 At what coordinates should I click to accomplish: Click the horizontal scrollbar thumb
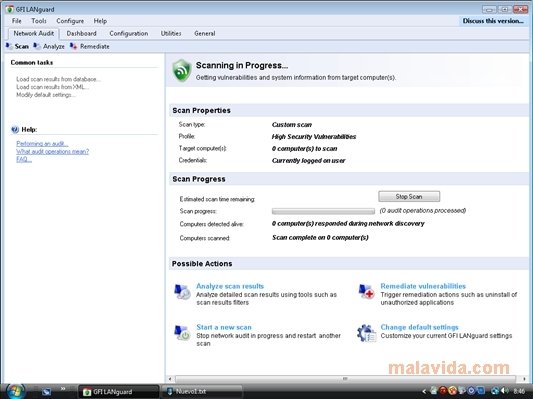[x=345, y=379]
